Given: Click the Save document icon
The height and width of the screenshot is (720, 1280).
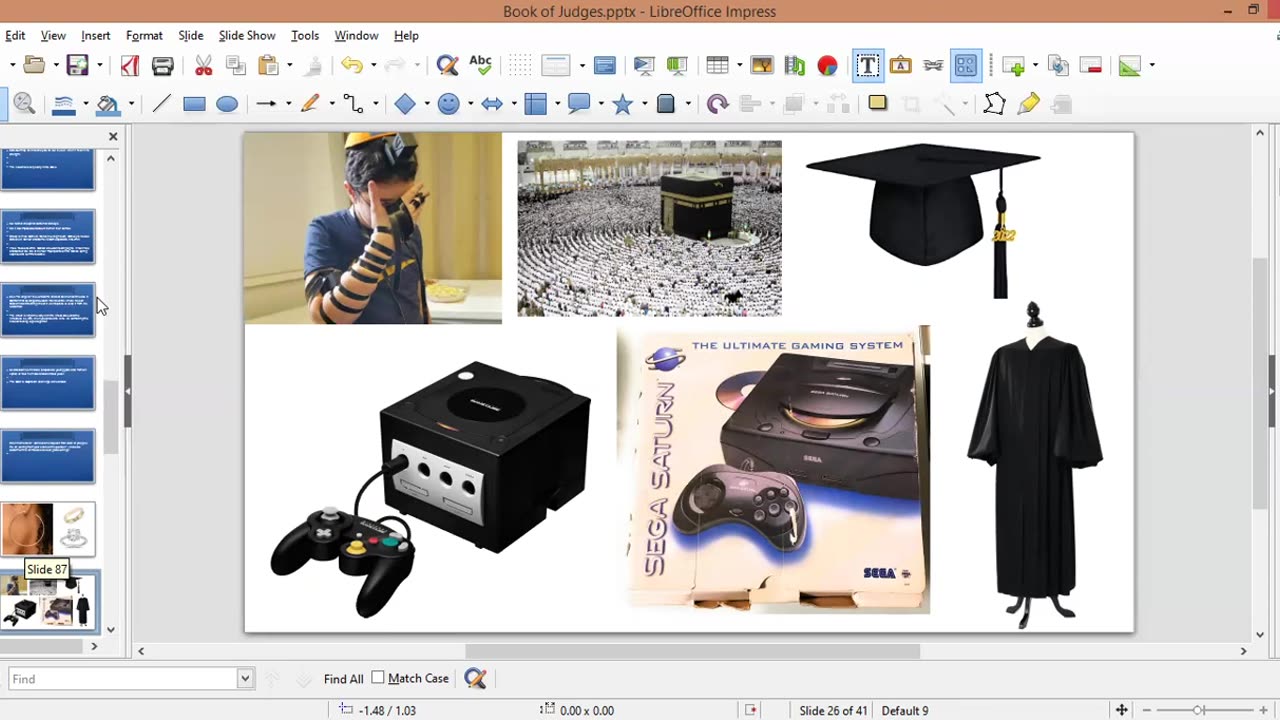Looking at the screenshot, I should pos(77,65).
